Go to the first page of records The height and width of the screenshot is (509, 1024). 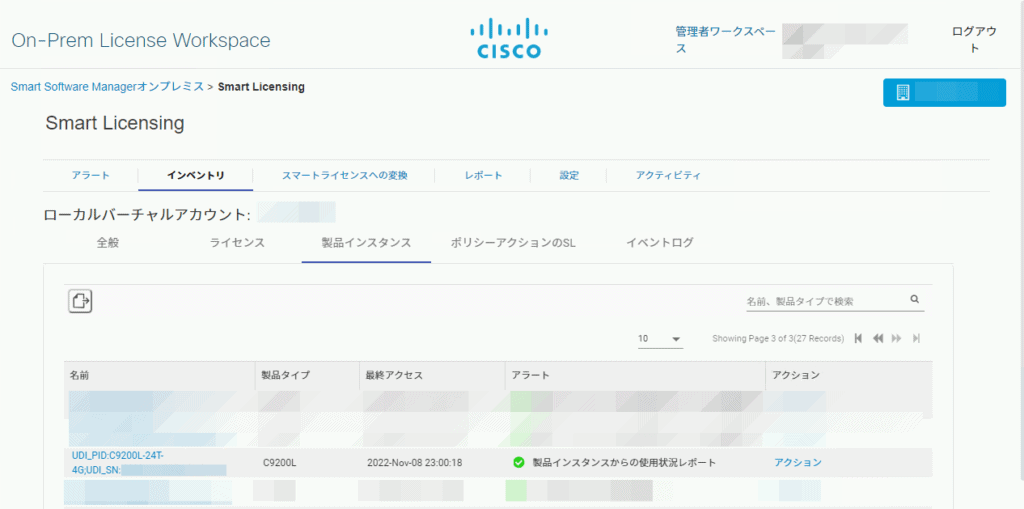pyautogui.click(x=858, y=339)
